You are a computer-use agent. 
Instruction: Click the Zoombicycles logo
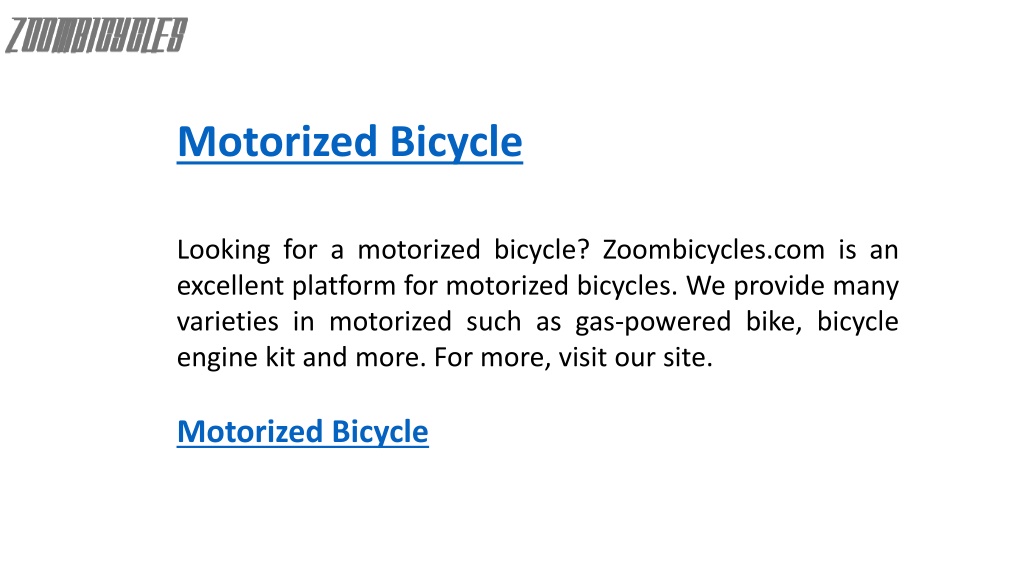[96, 35]
